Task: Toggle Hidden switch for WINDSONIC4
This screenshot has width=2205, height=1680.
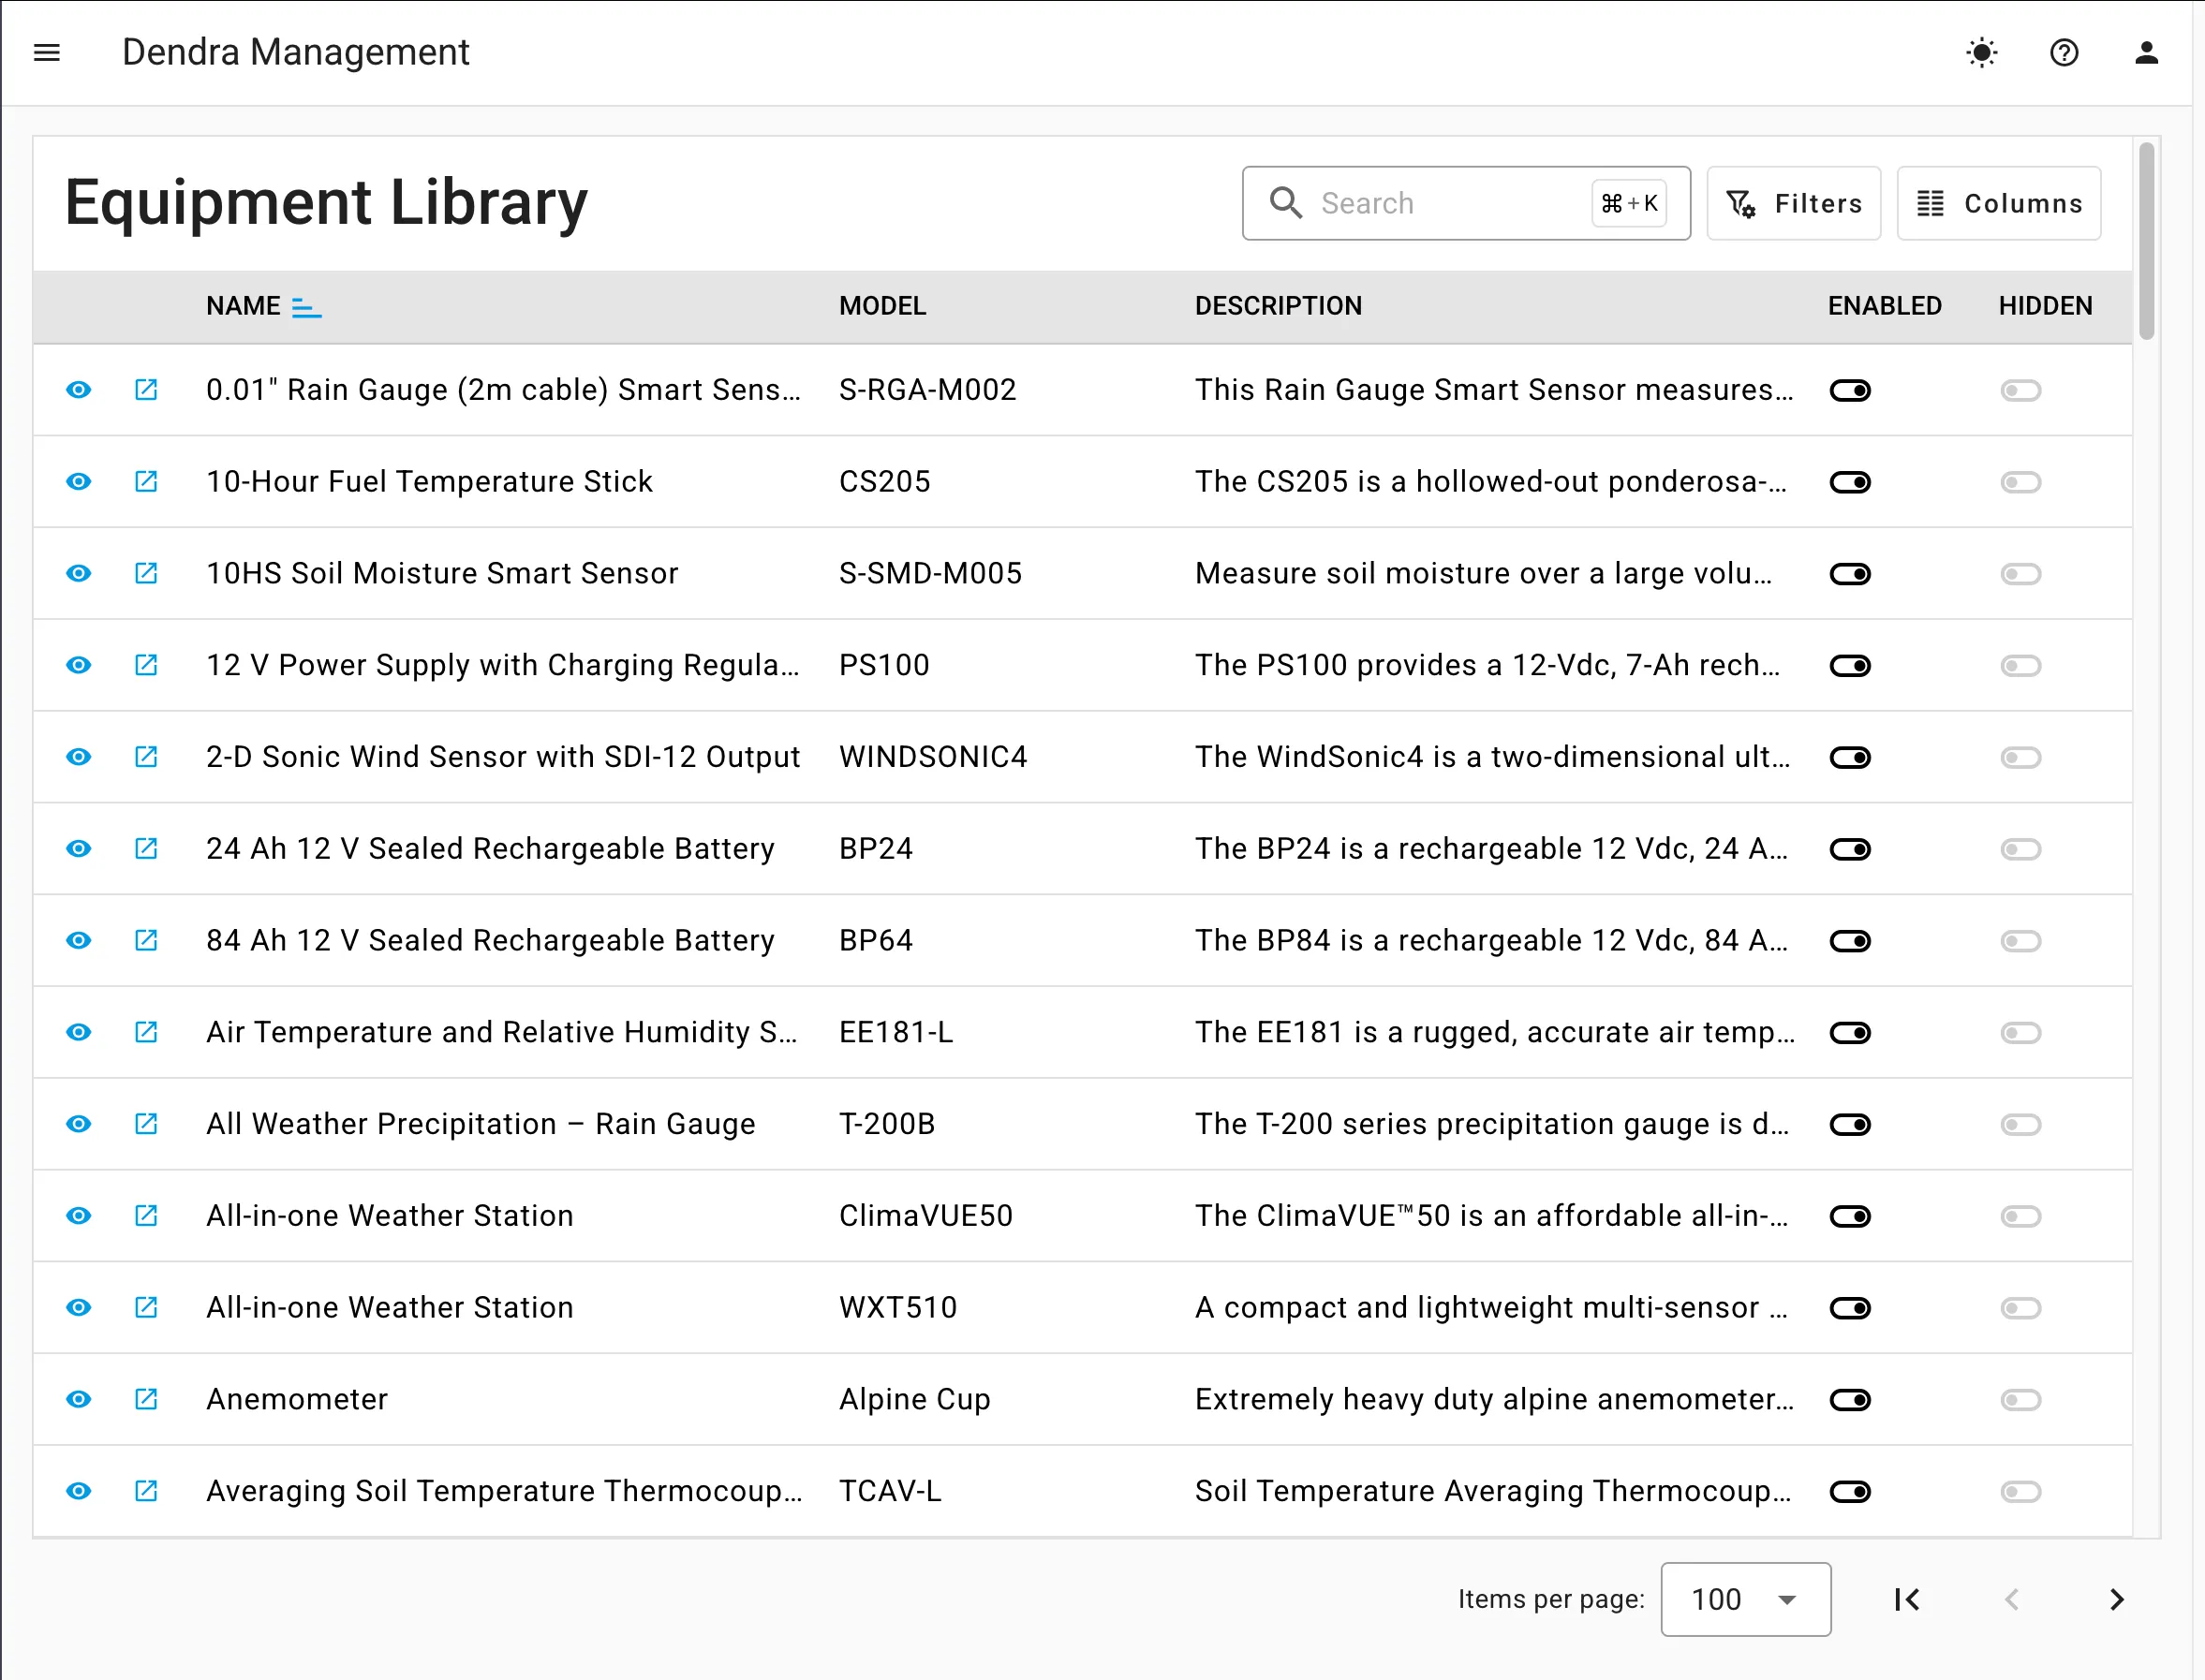Action: [x=2020, y=758]
